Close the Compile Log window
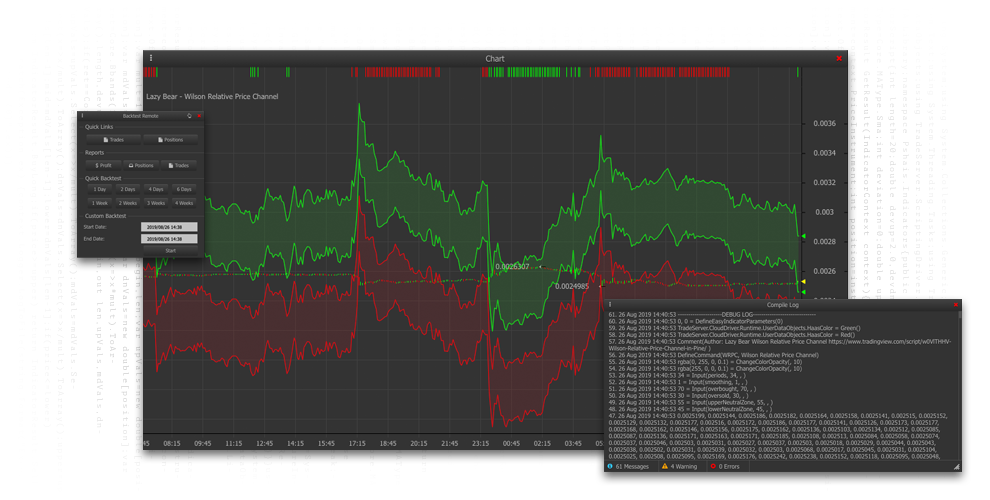The width and height of the screenshot is (990, 500). (956, 305)
